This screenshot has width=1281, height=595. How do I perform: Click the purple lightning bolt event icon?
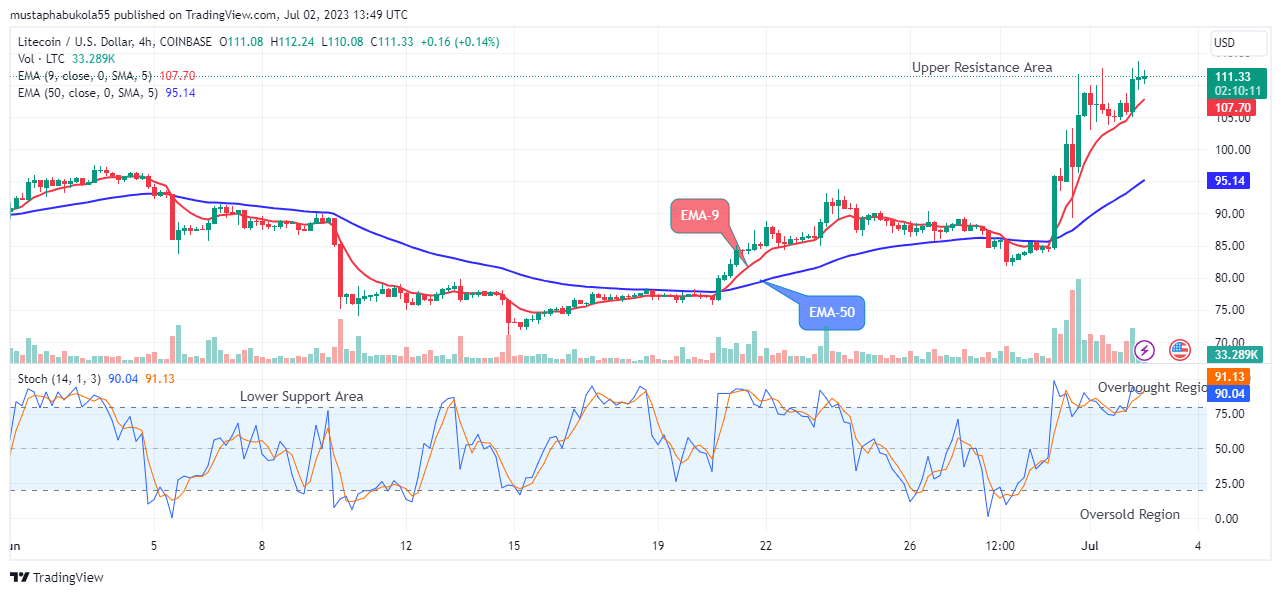click(1146, 350)
